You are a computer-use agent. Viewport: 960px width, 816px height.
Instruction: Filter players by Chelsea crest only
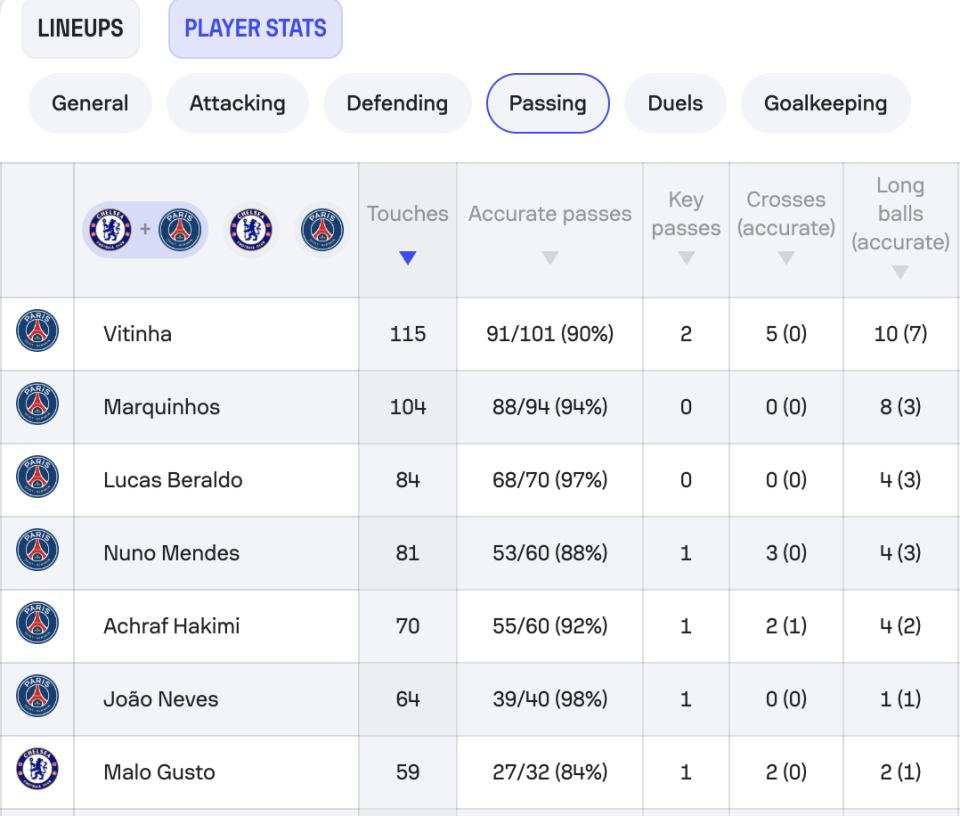[x=251, y=230]
